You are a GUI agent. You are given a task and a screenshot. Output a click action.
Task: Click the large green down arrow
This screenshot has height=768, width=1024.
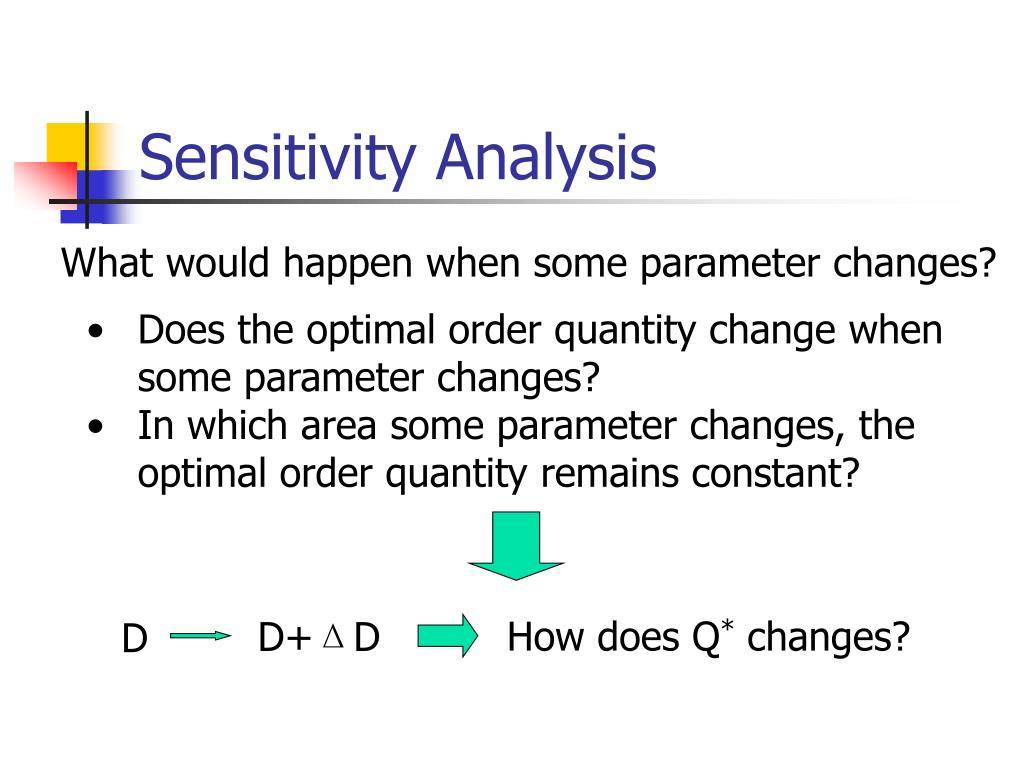516,545
